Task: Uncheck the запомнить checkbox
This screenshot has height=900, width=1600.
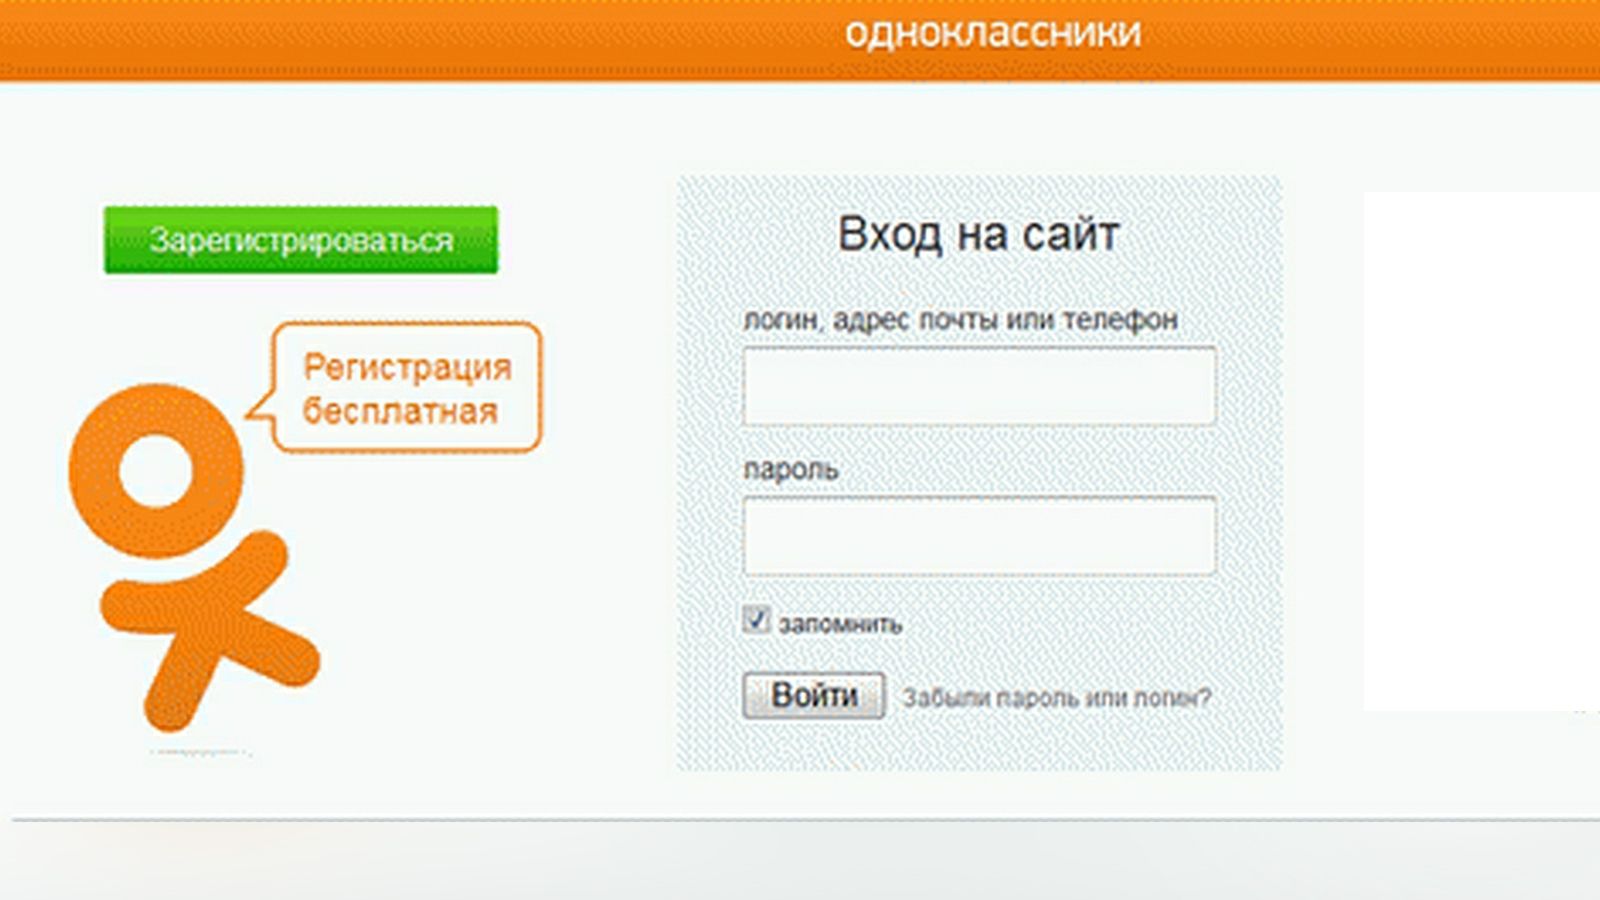Action: coord(756,620)
